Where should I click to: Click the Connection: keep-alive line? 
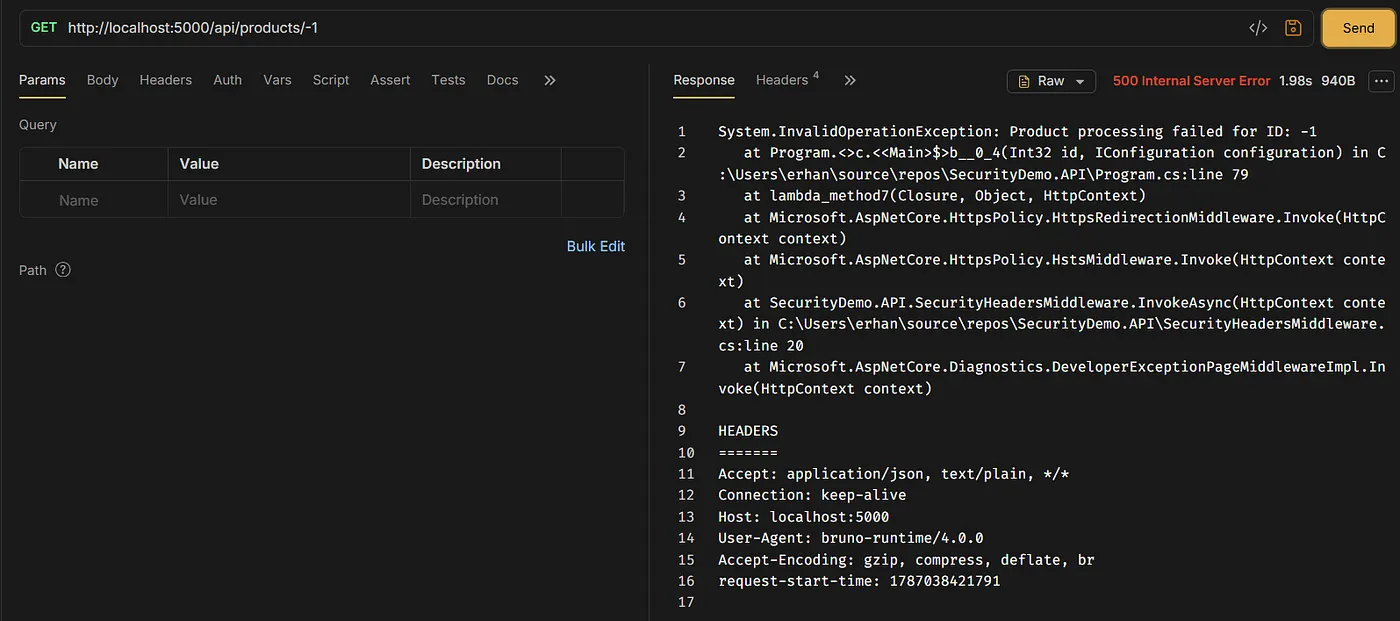click(x=812, y=495)
